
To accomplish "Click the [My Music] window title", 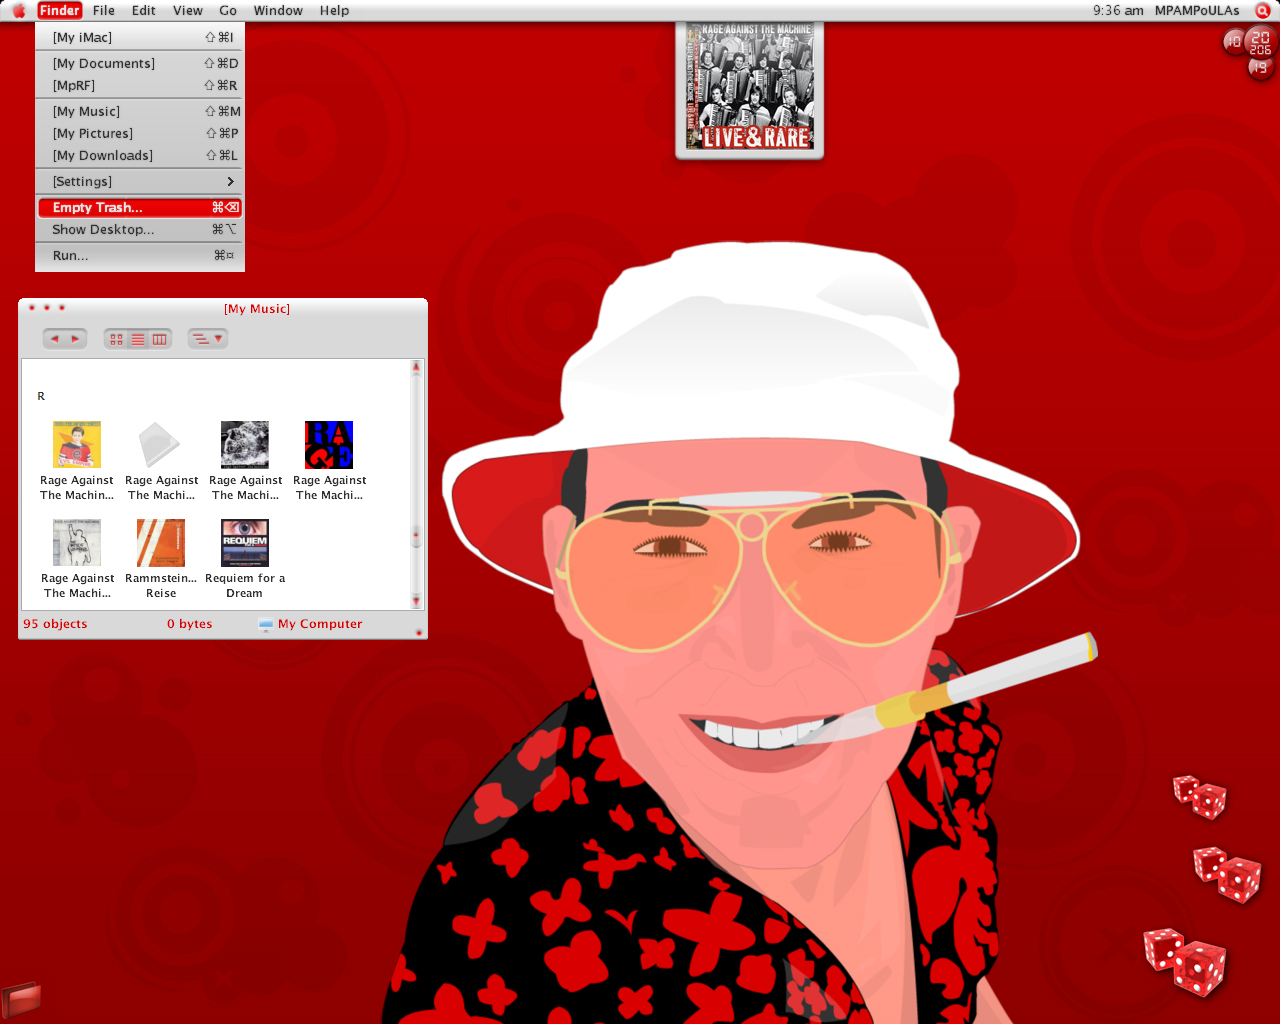I will coord(257,309).
